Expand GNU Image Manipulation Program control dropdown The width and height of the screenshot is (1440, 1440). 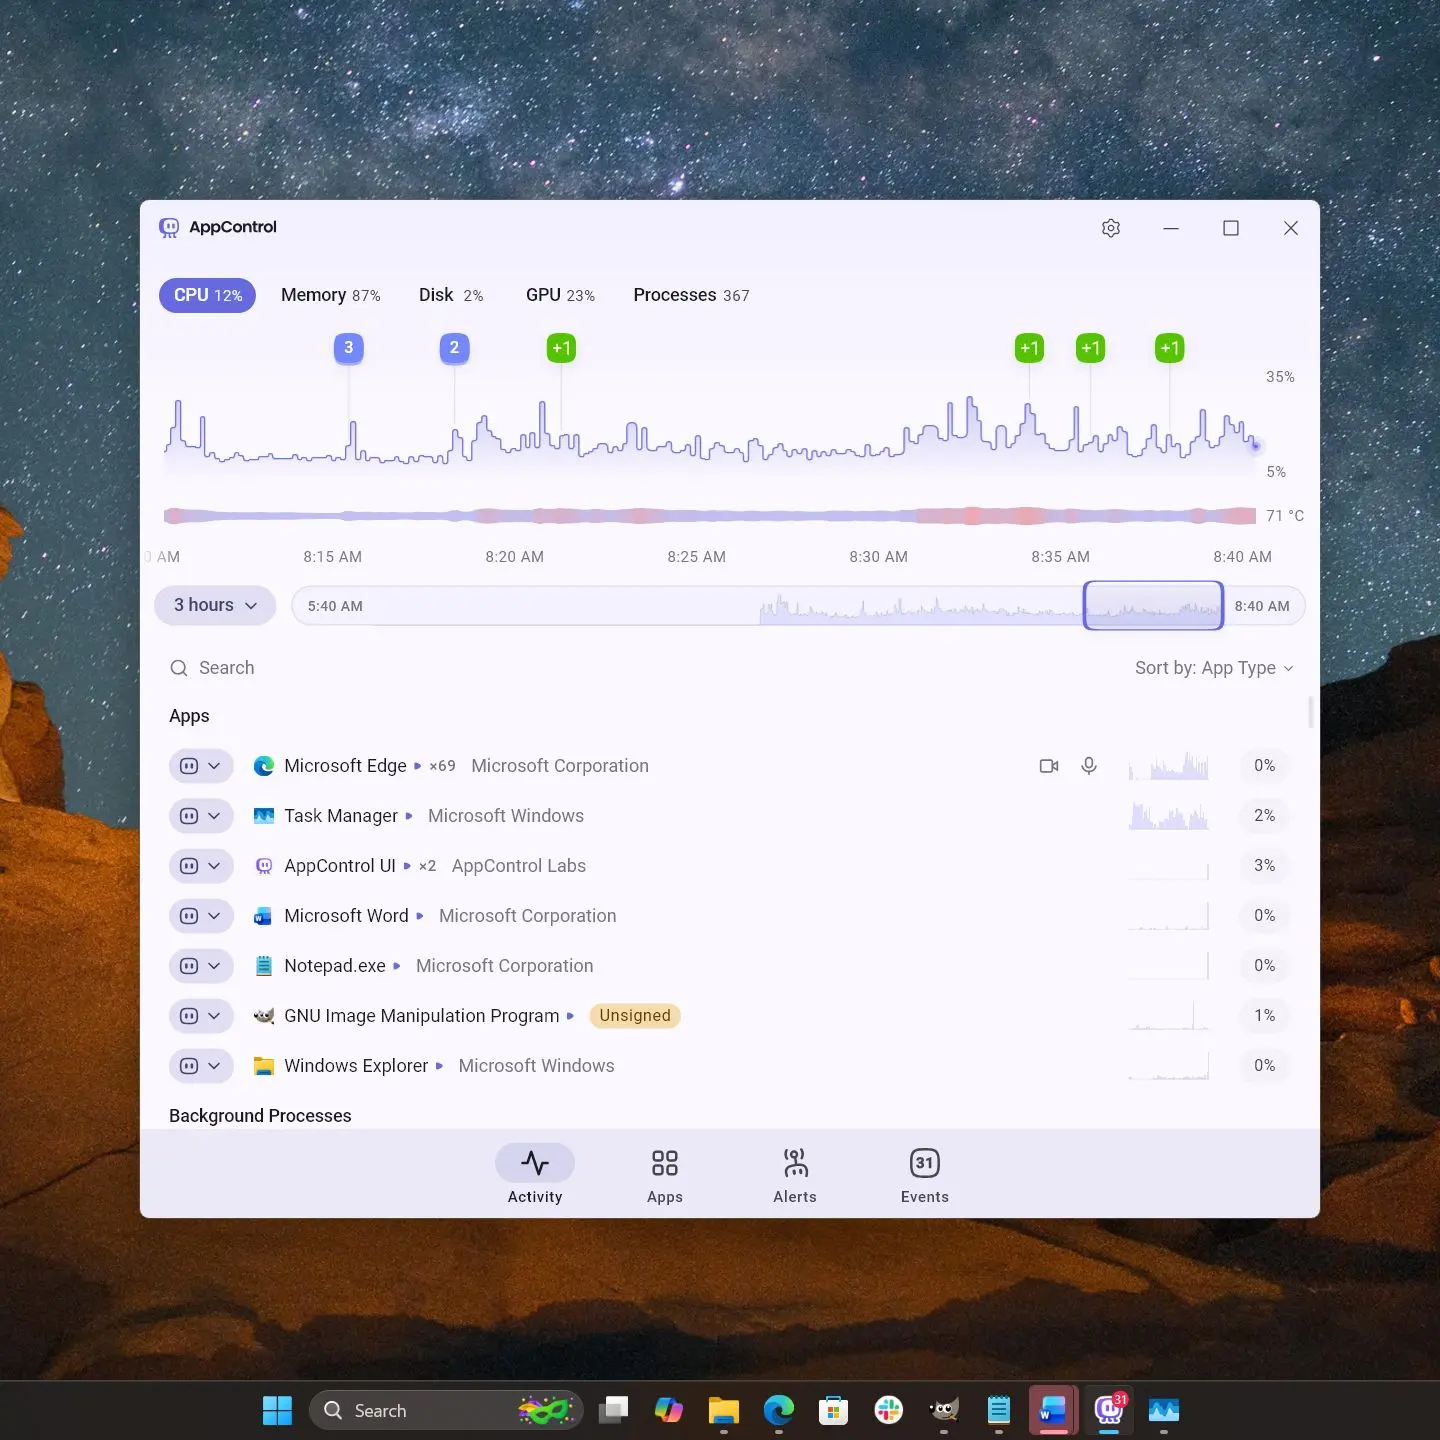pyautogui.click(x=201, y=1016)
